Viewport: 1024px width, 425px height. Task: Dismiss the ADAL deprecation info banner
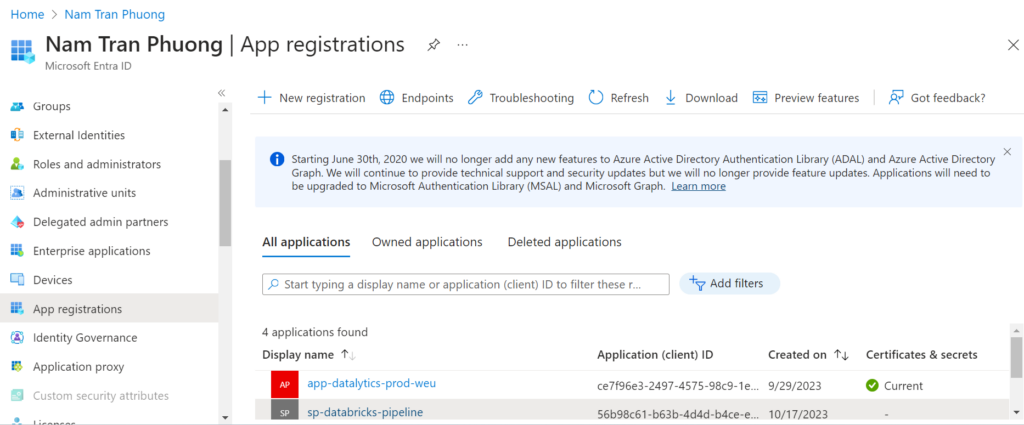click(x=1007, y=152)
